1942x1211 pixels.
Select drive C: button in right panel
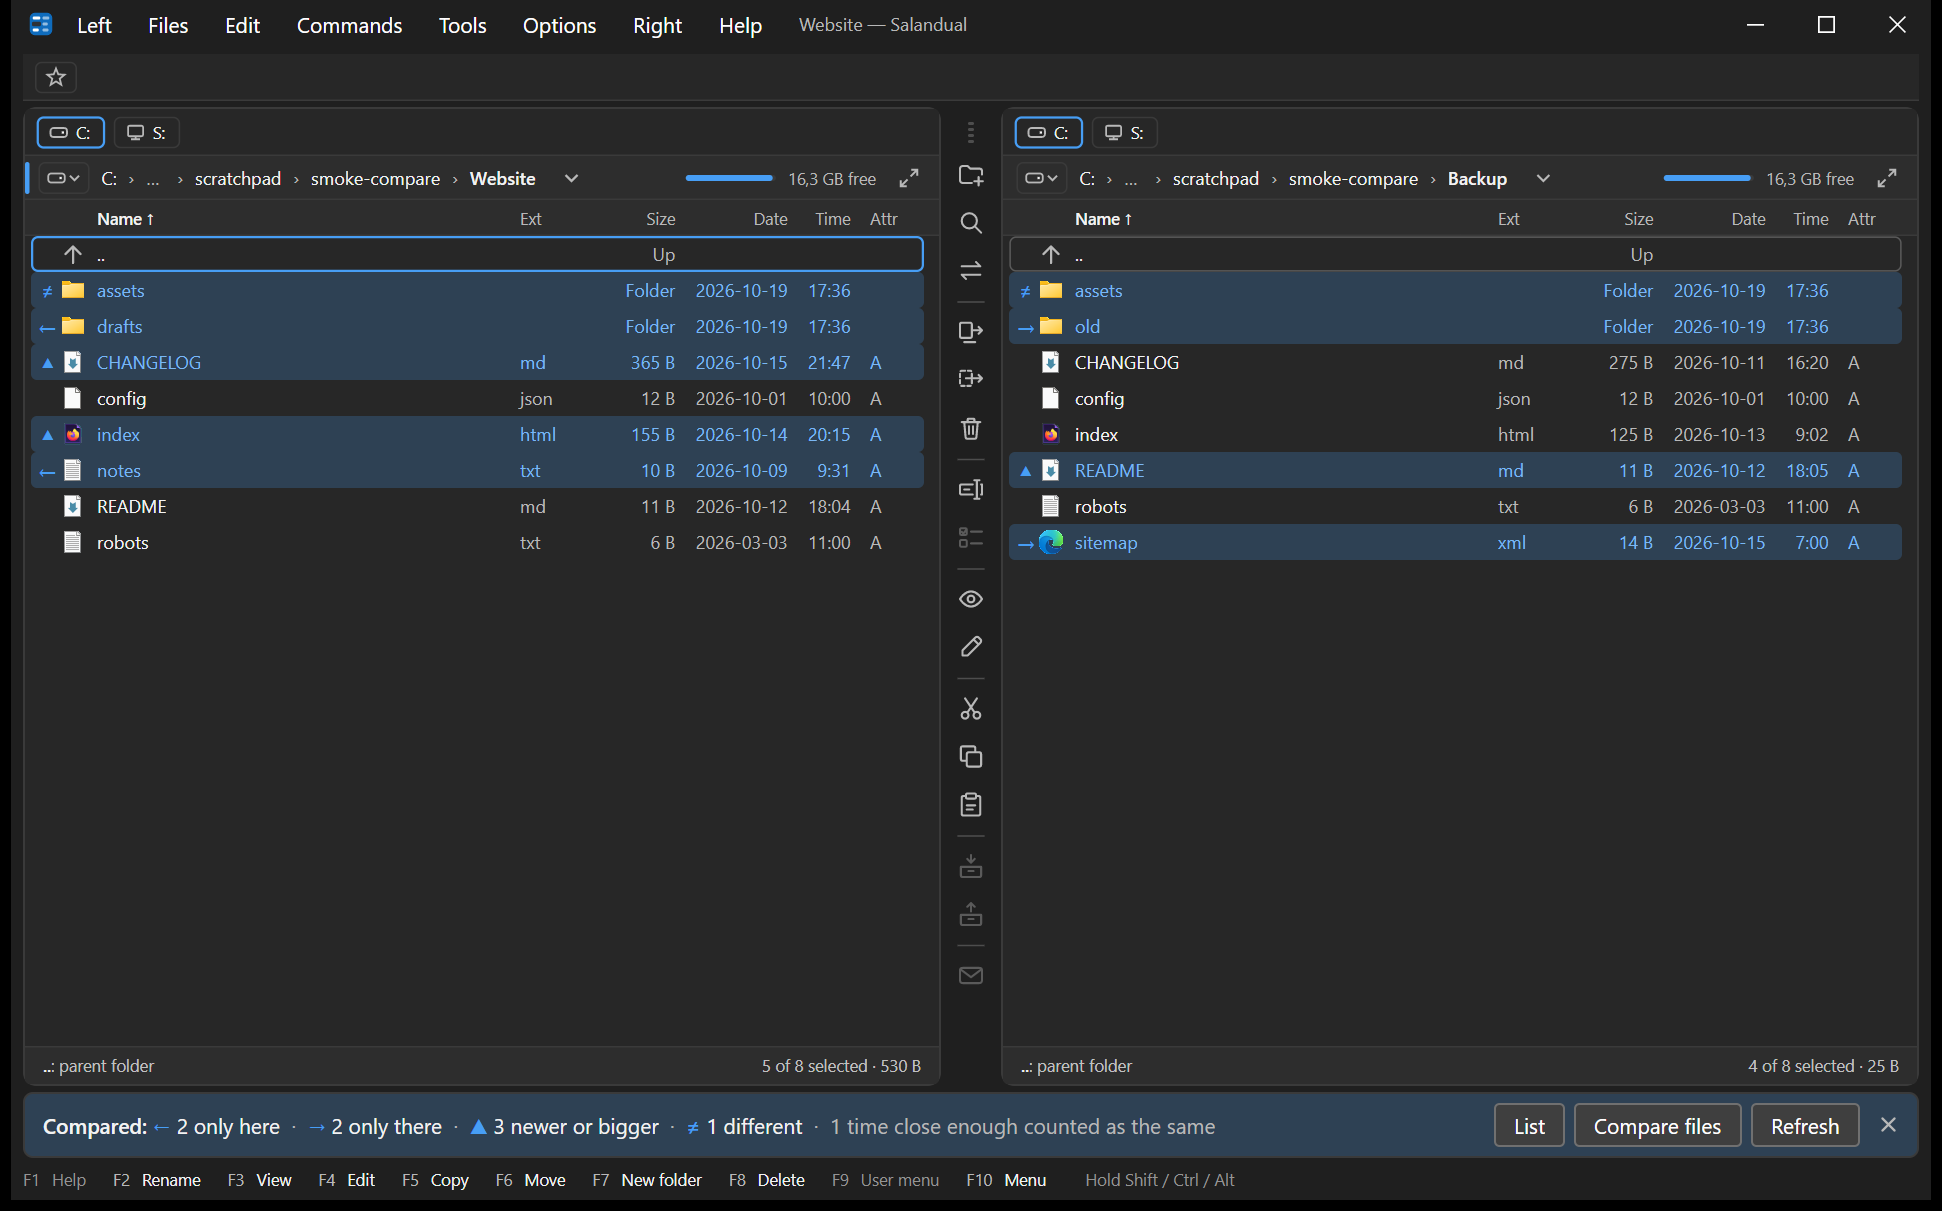pyautogui.click(x=1049, y=132)
